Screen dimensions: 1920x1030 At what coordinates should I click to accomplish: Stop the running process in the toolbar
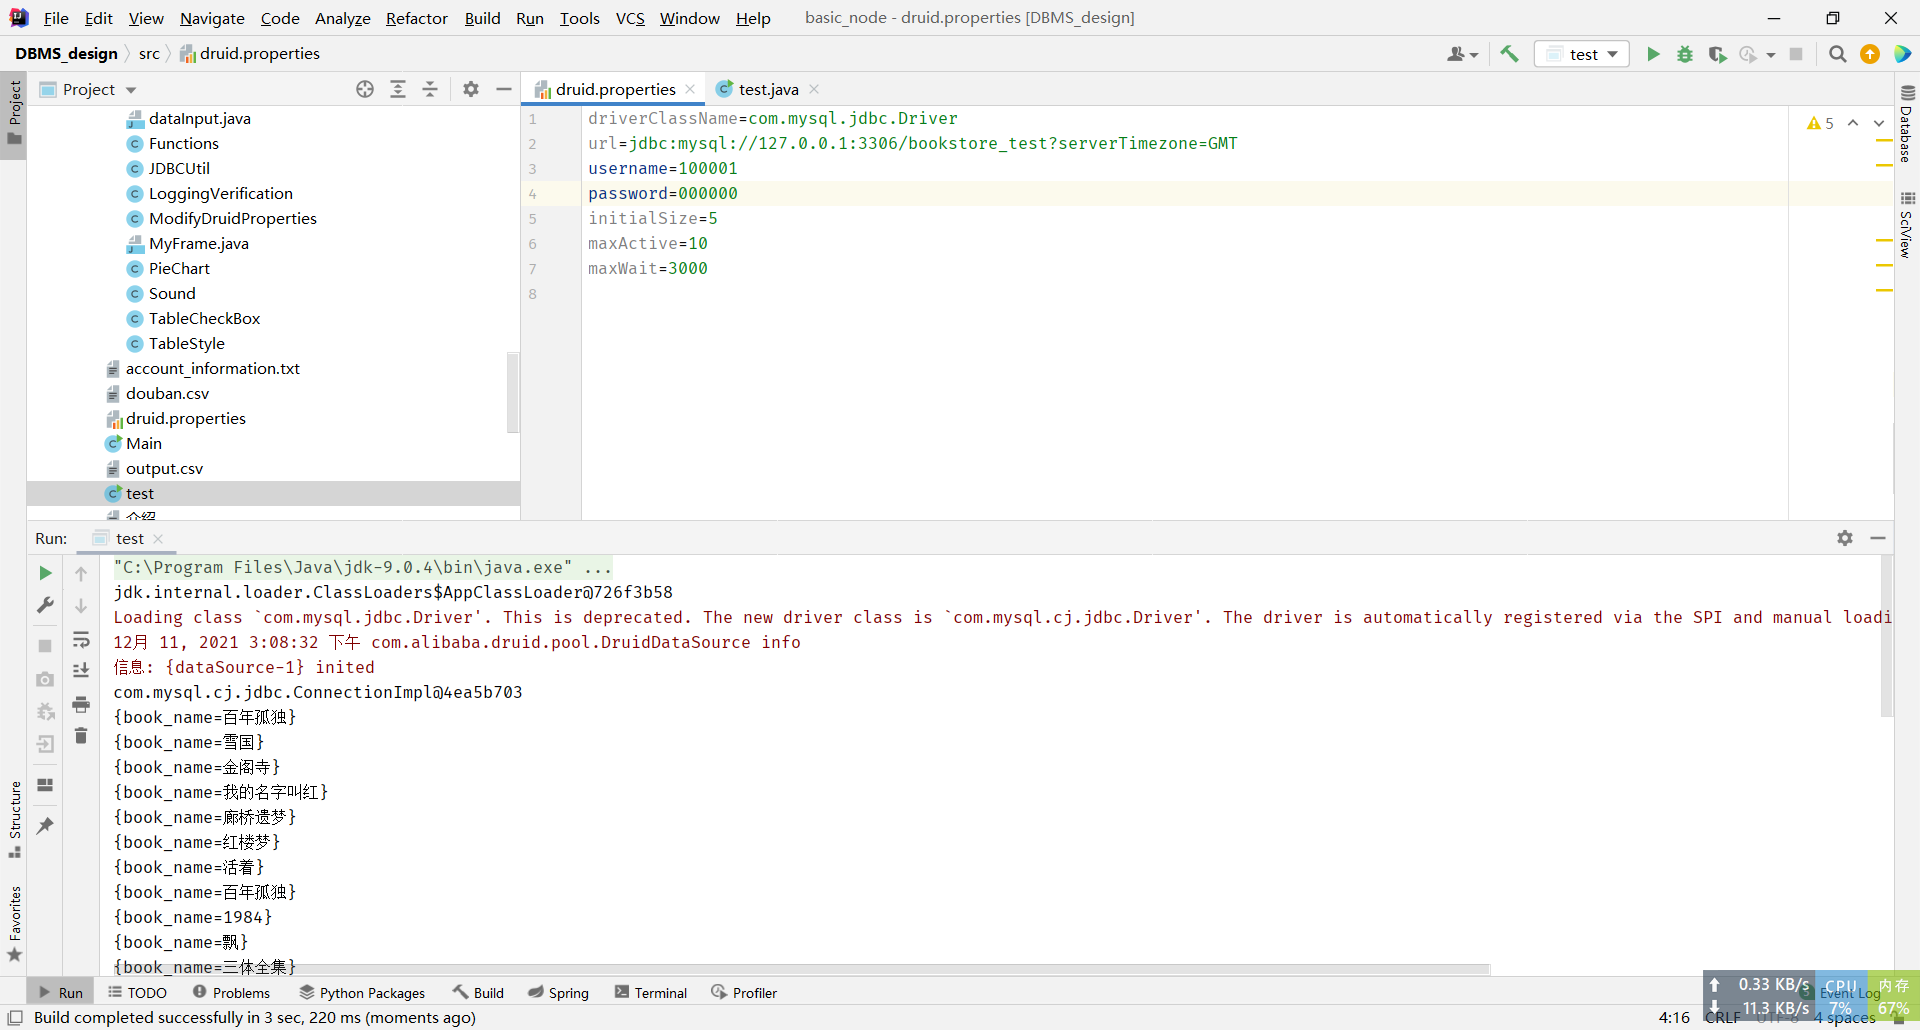click(1796, 54)
